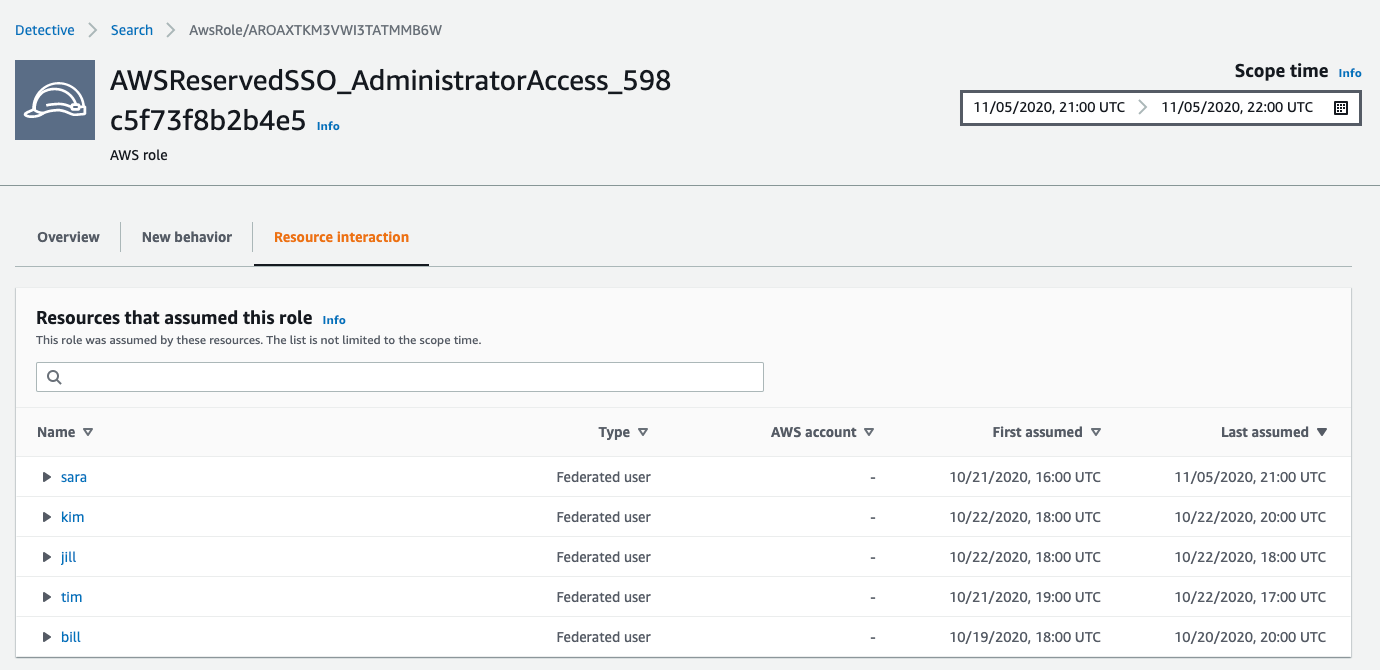
Task: Click the Type column header
Action: coord(614,432)
